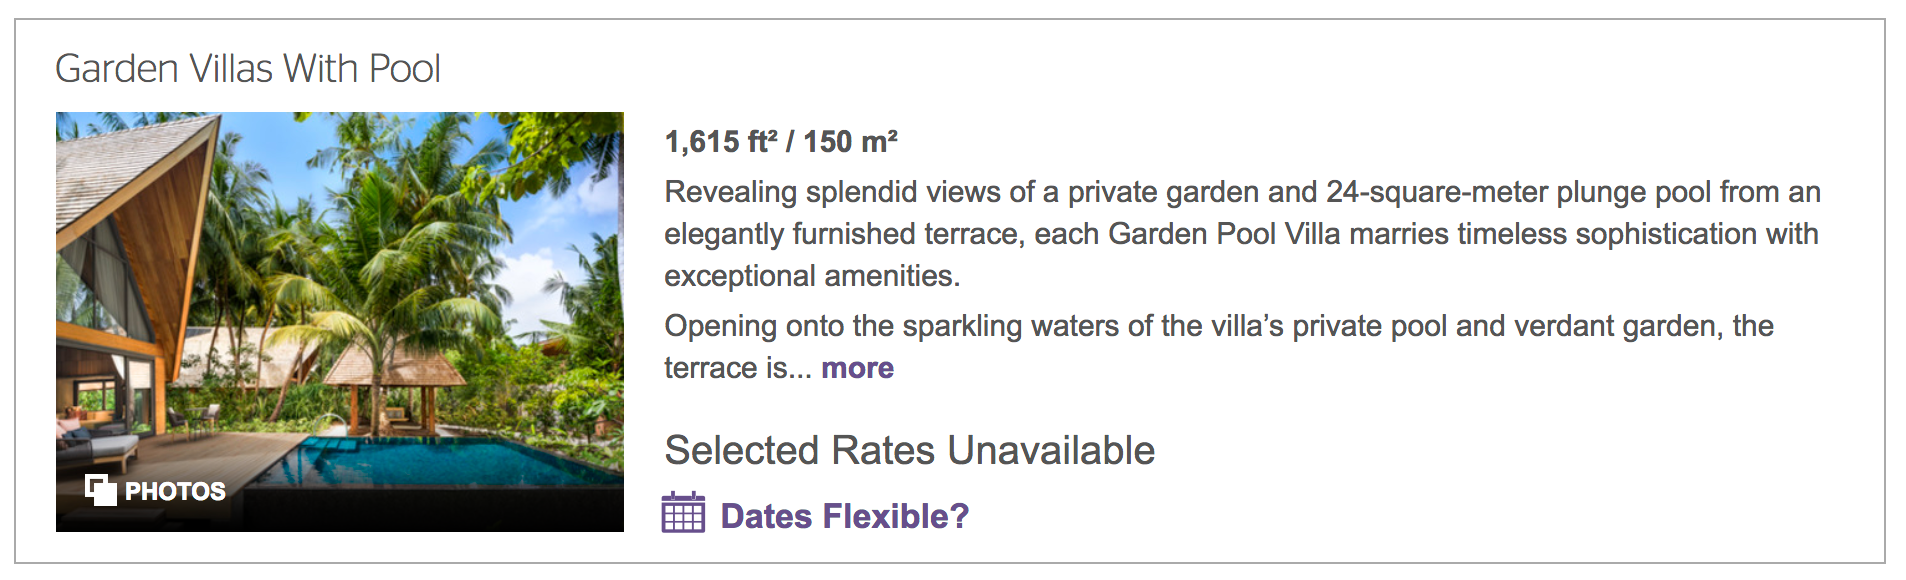The height and width of the screenshot is (580, 1906).
Task: Click the paragraph starting 'Revealing splendid views'
Action: (1241, 233)
